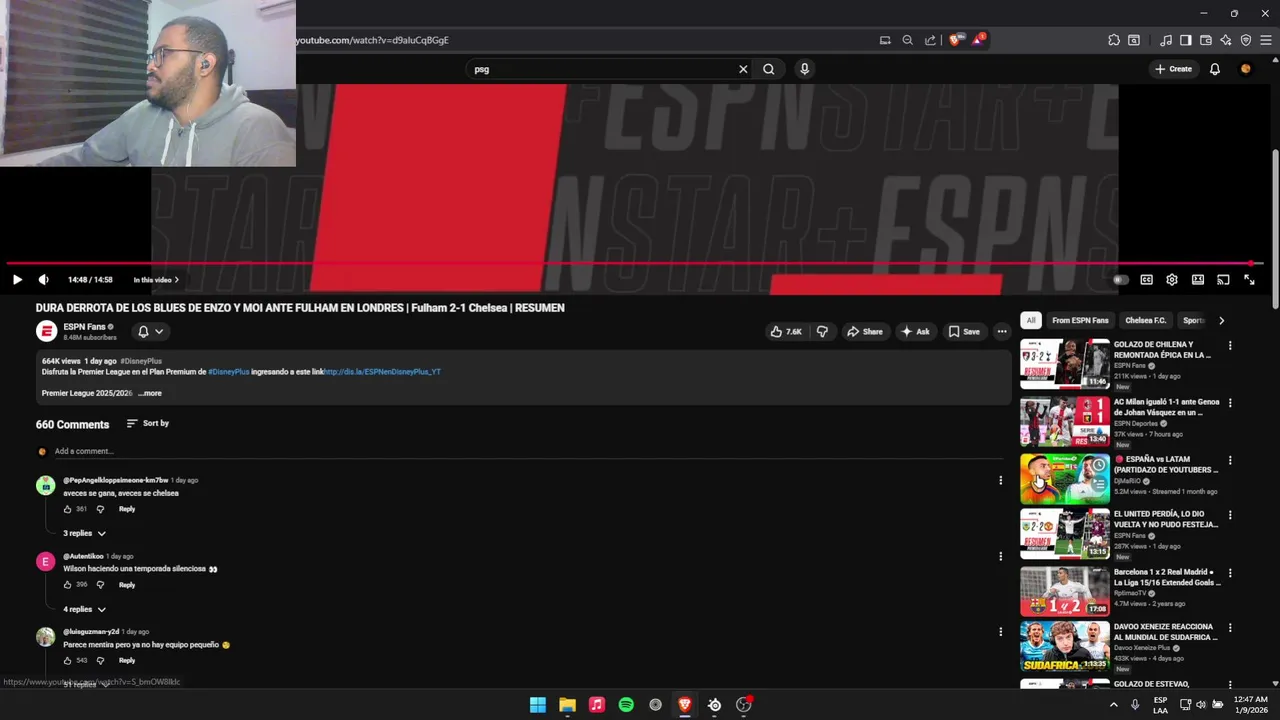
Task: Open the ESPNenDisneyPlus_YT link
Action: coord(382,372)
